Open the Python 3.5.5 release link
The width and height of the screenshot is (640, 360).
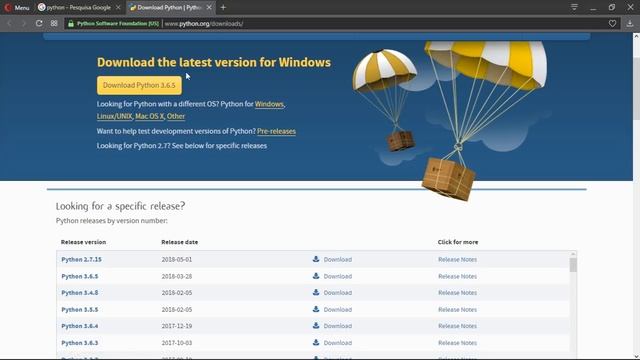point(80,309)
